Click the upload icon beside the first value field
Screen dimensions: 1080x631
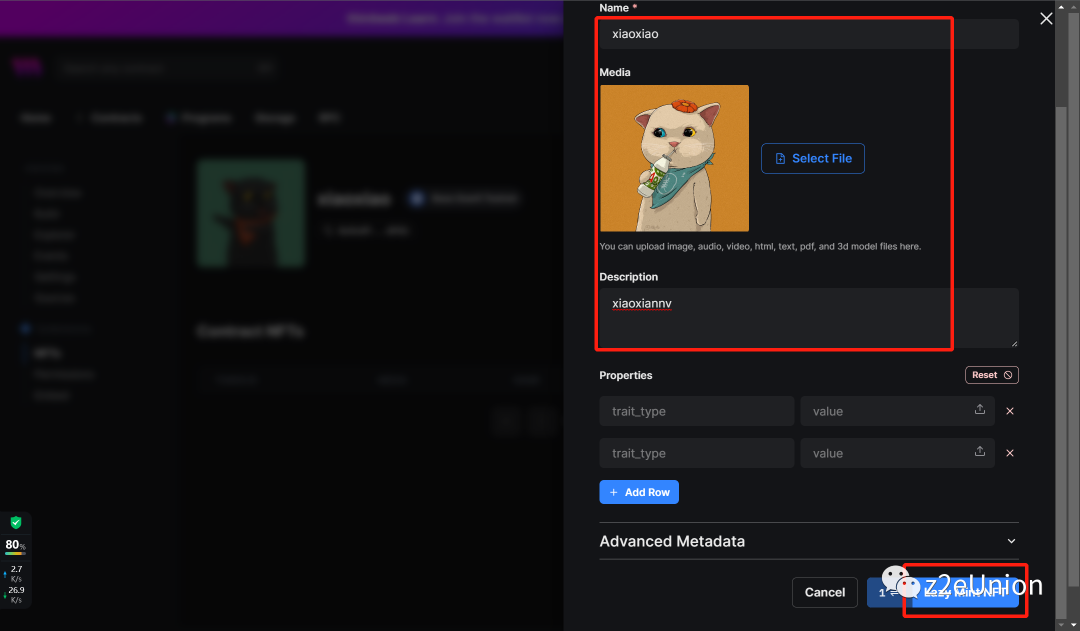point(979,411)
